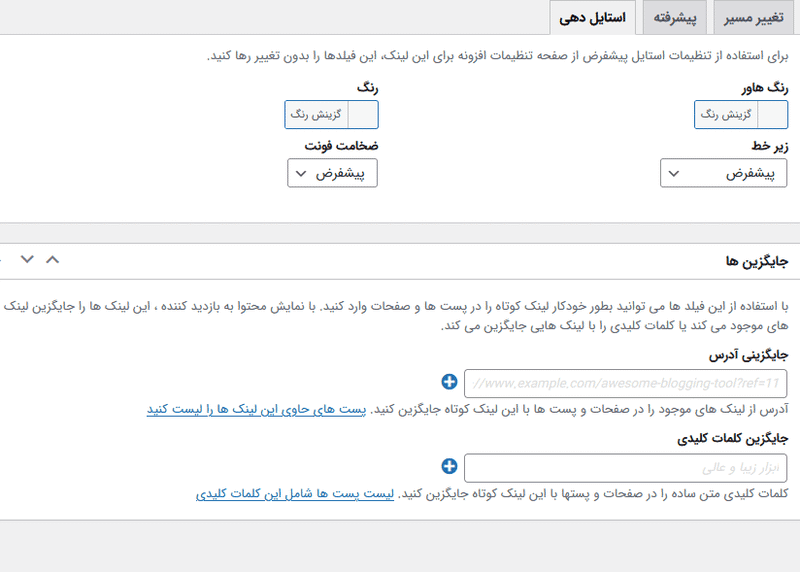Add another جایگزینی آدرس URL with plus icon

click(449, 382)
